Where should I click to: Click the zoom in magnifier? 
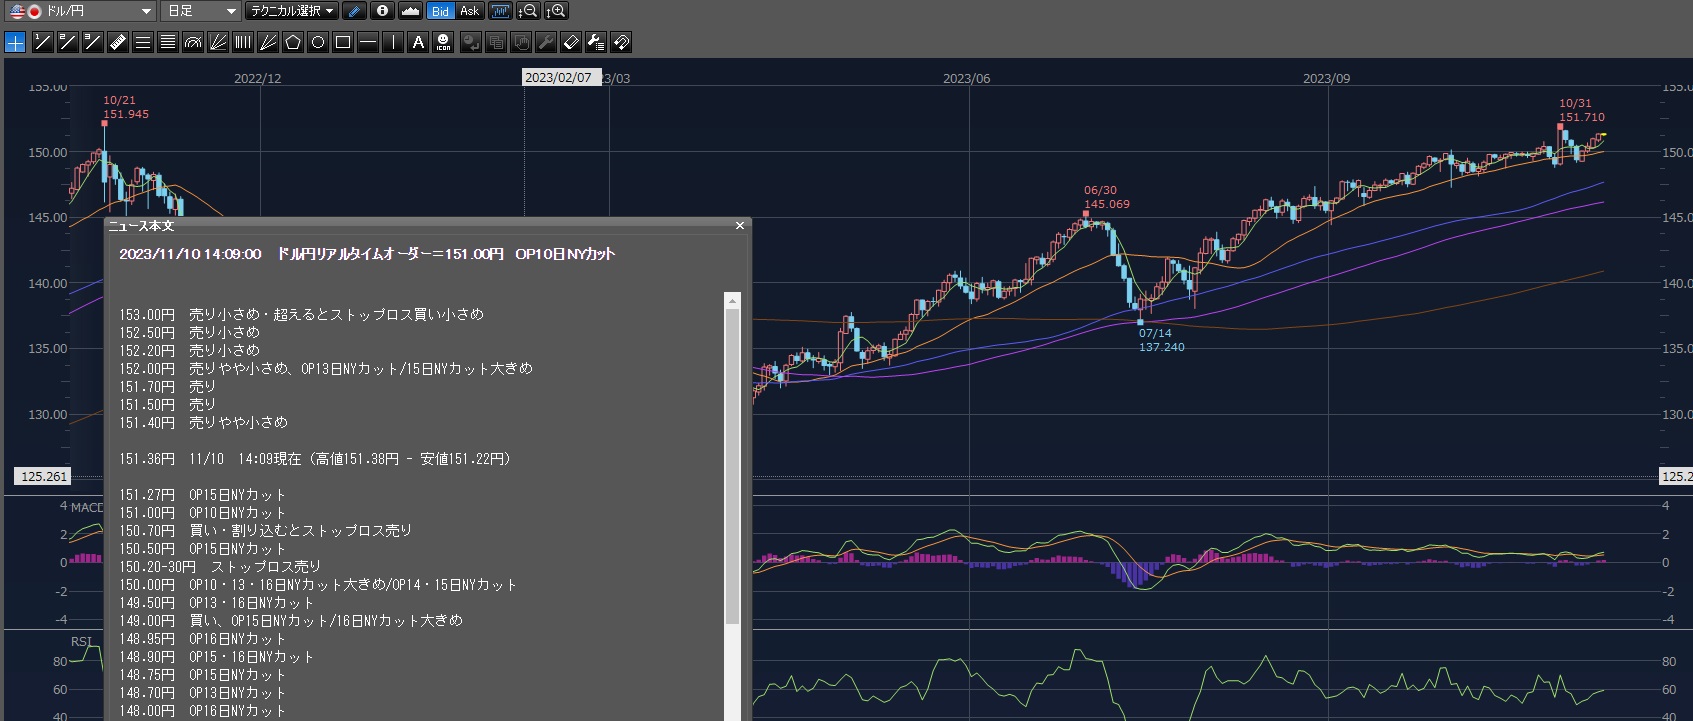click(557, 11)
